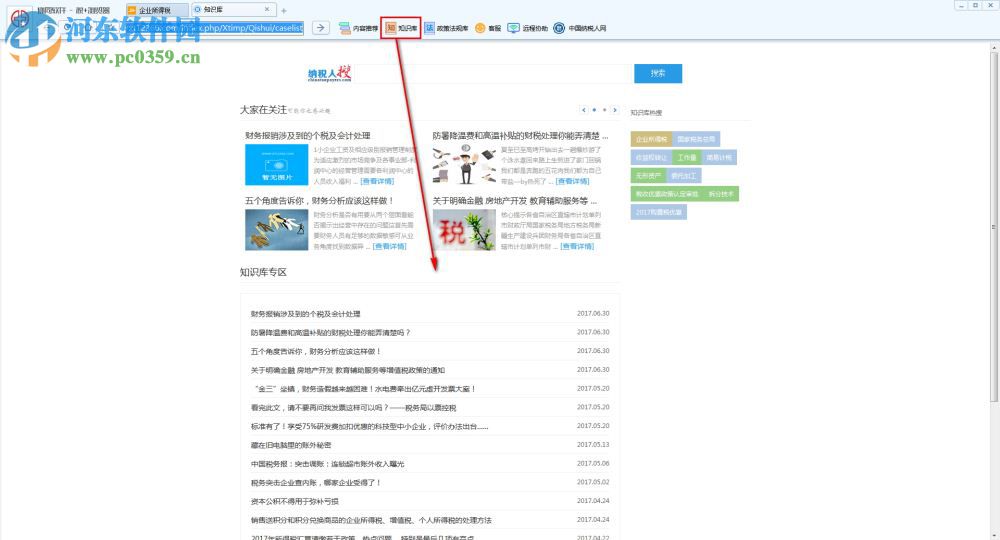Open list item 标准有了！享受75%研发费加扣
This screenshot has height=540, width=1000.
click(x=369, y=427)
